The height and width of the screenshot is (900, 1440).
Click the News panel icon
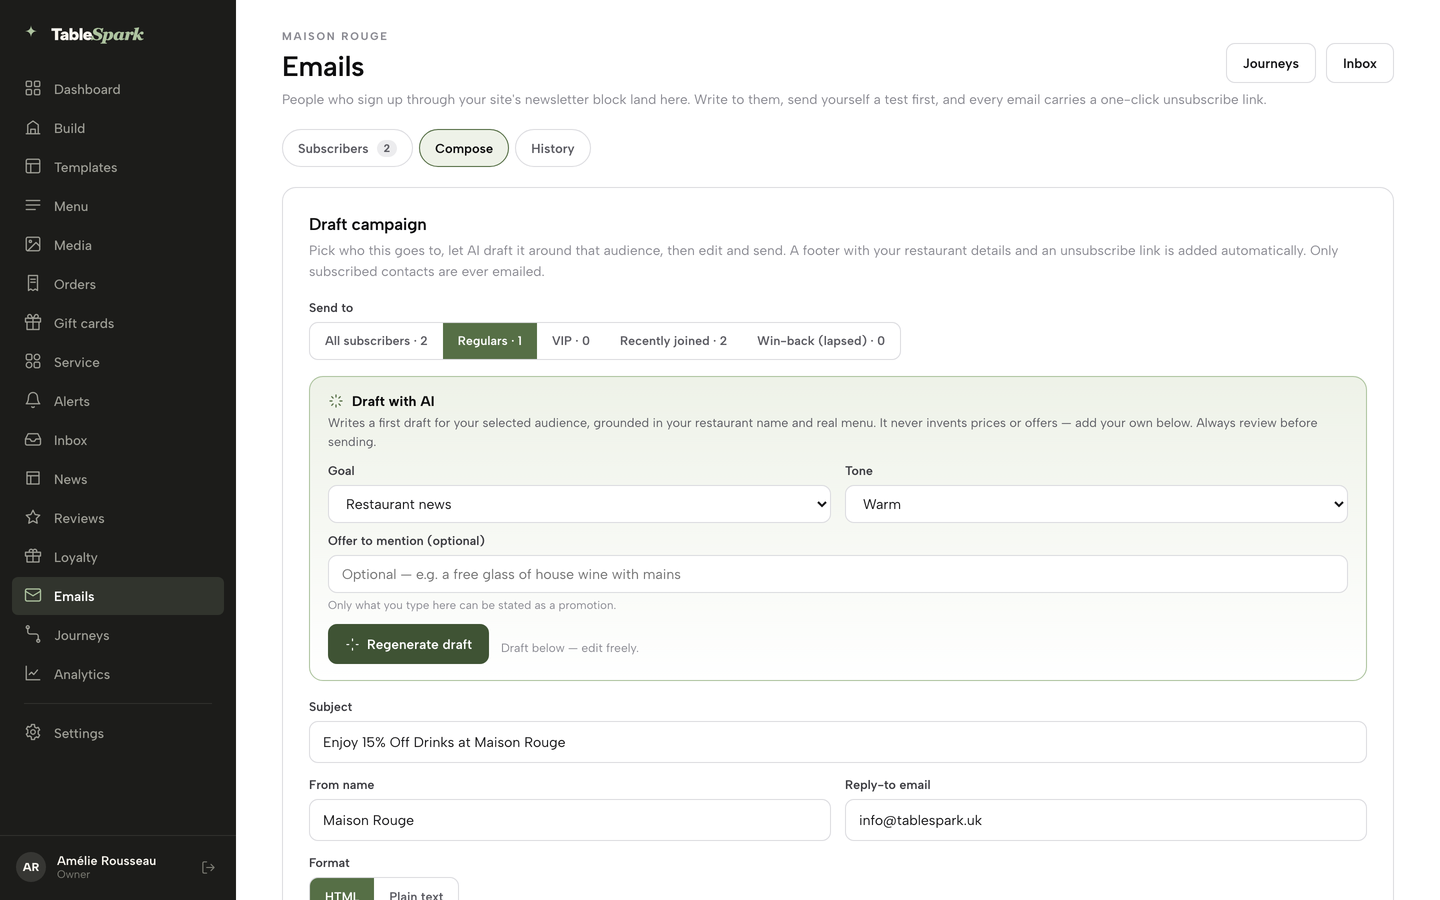(x=33, y=479)
